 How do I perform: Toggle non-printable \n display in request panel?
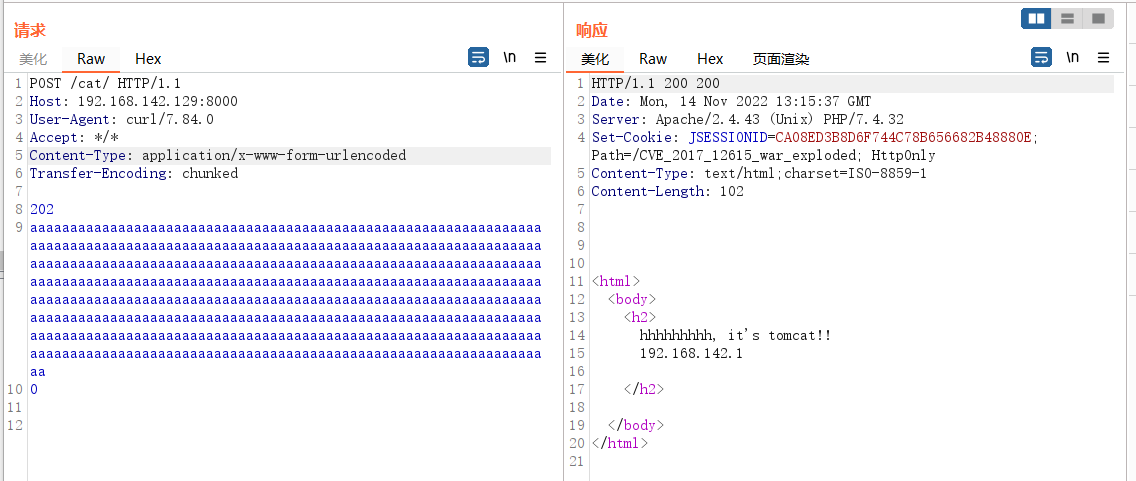510,58
